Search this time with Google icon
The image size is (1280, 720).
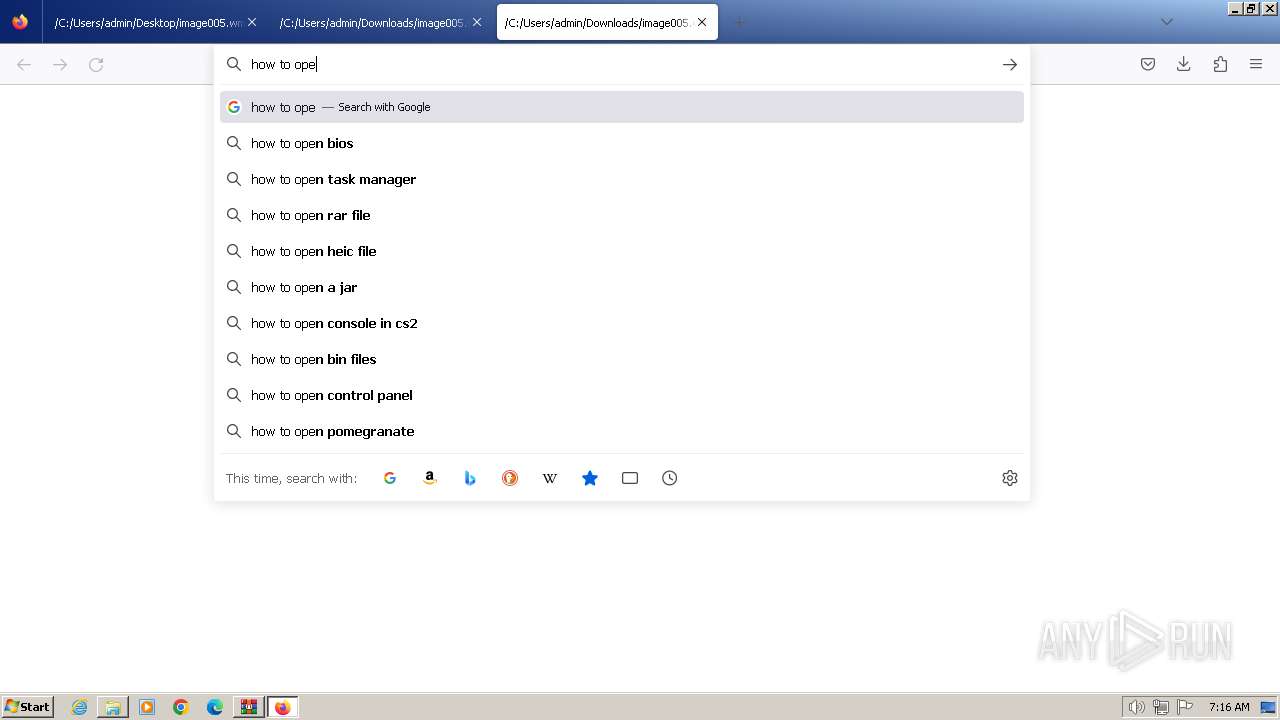tap(390, 478)
